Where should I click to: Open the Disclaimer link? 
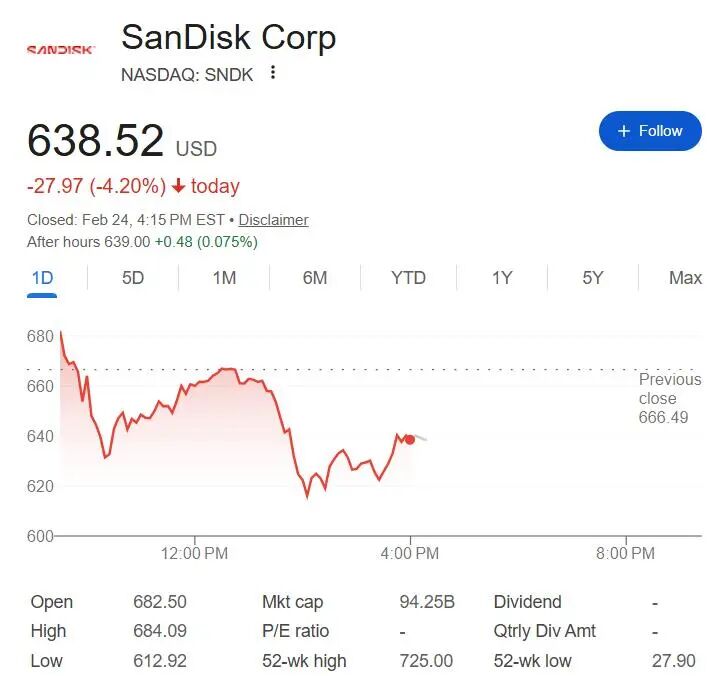click(273, 220)
